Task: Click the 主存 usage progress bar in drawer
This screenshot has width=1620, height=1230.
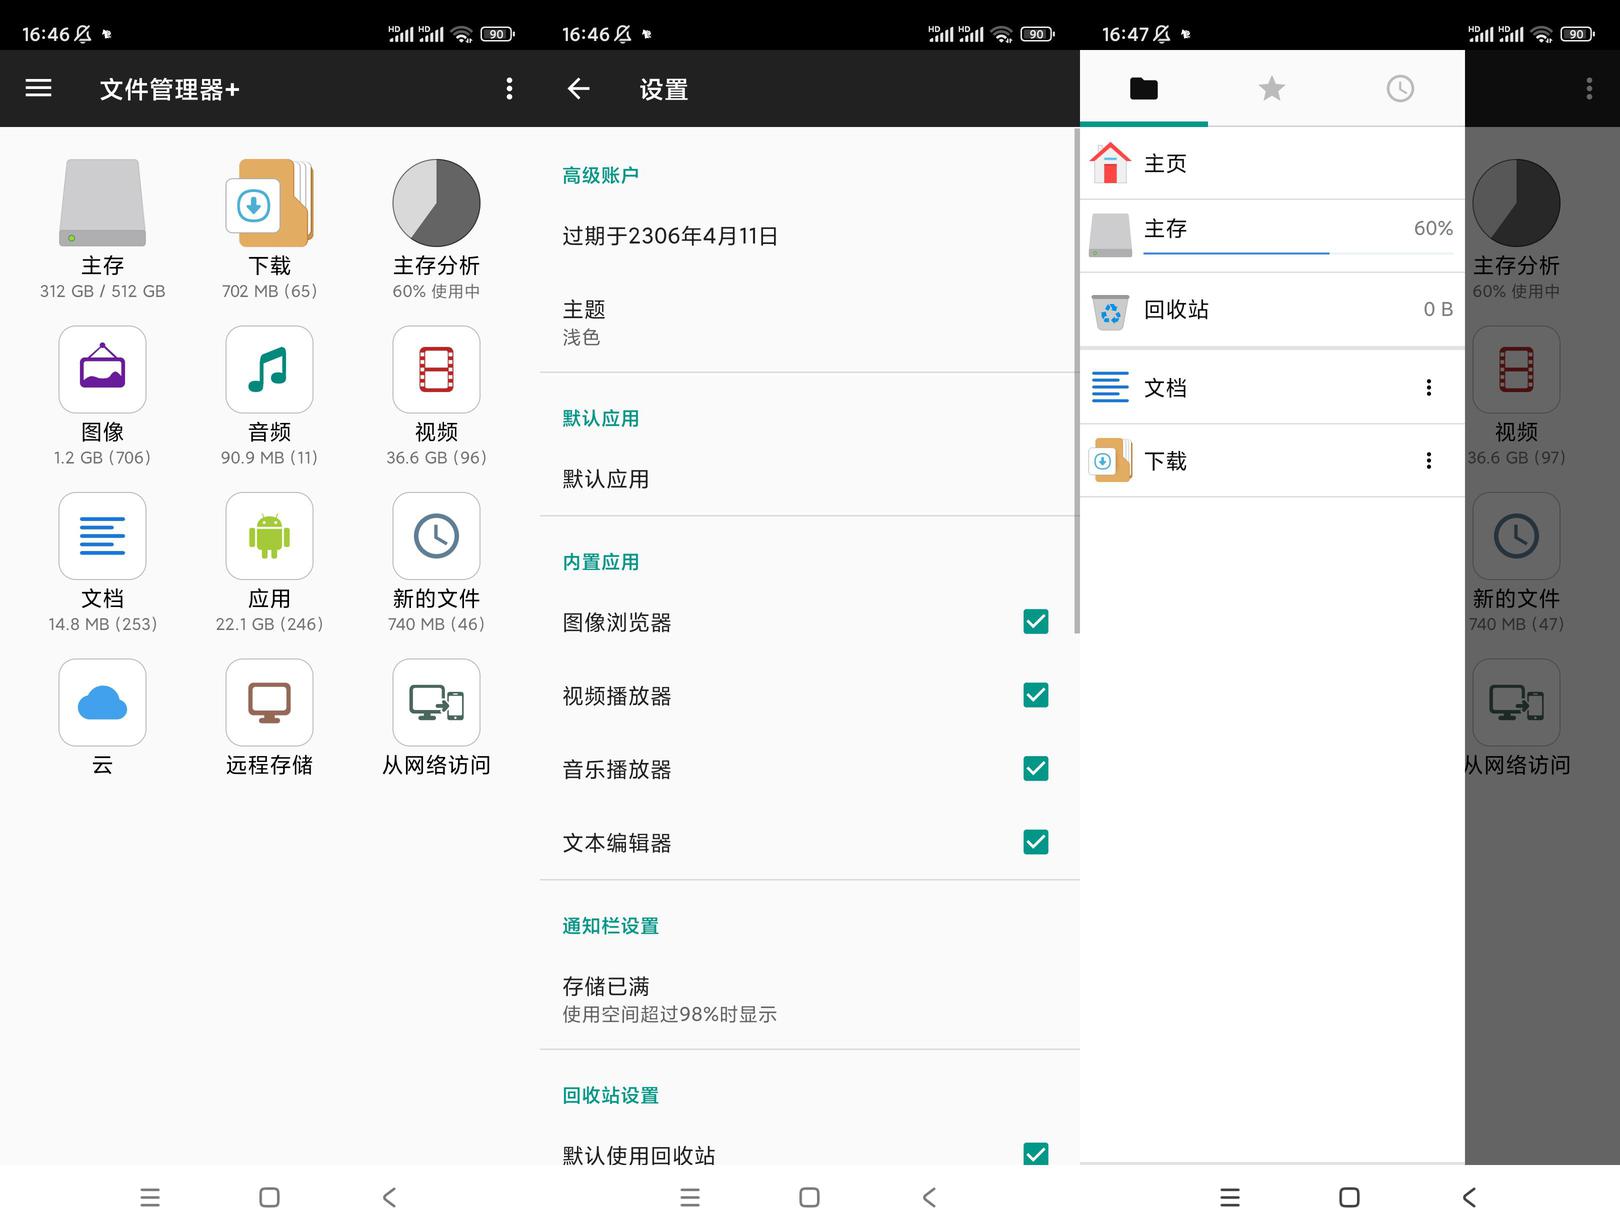Action: [x=1298, y=253]
